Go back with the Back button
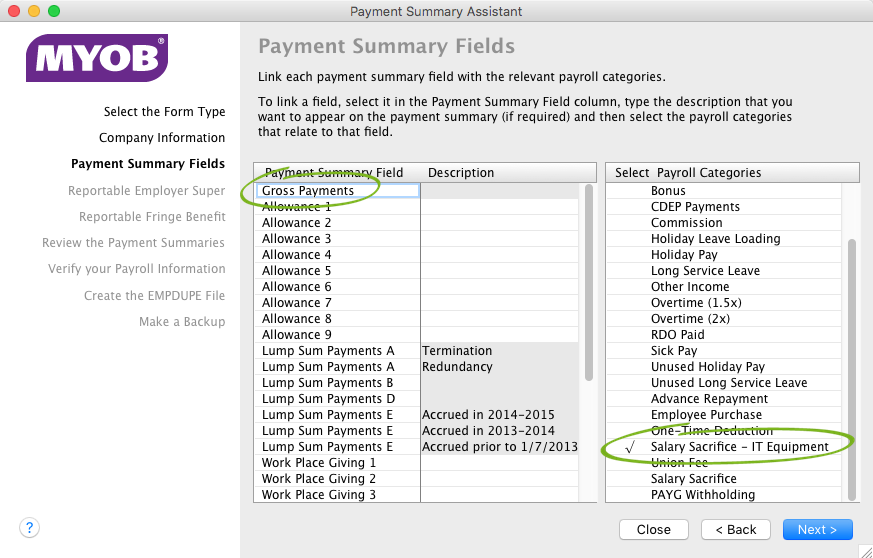This screenshot has height=558, width=873. 735,530
